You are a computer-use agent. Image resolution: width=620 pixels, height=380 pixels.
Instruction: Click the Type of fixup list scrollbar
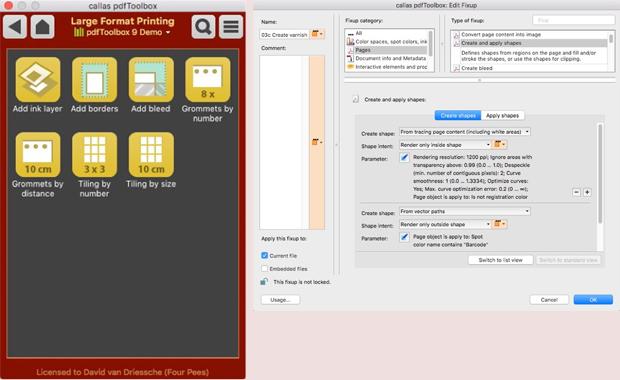tap(611, 39)
